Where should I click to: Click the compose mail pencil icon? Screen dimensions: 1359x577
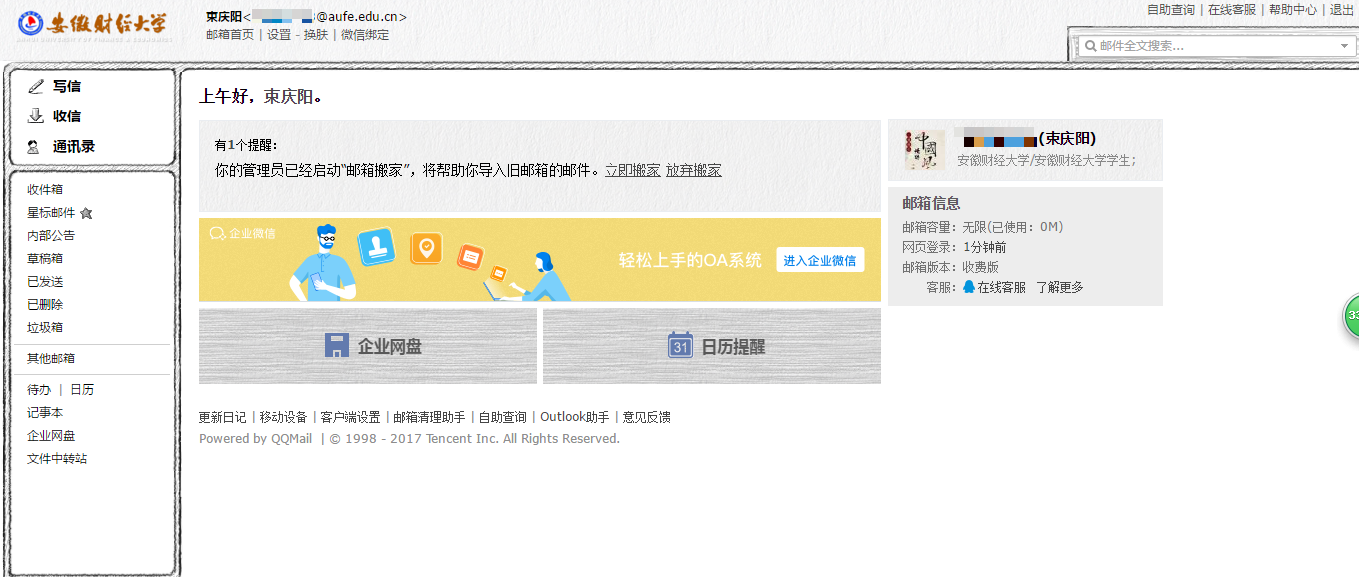(36, 87)
